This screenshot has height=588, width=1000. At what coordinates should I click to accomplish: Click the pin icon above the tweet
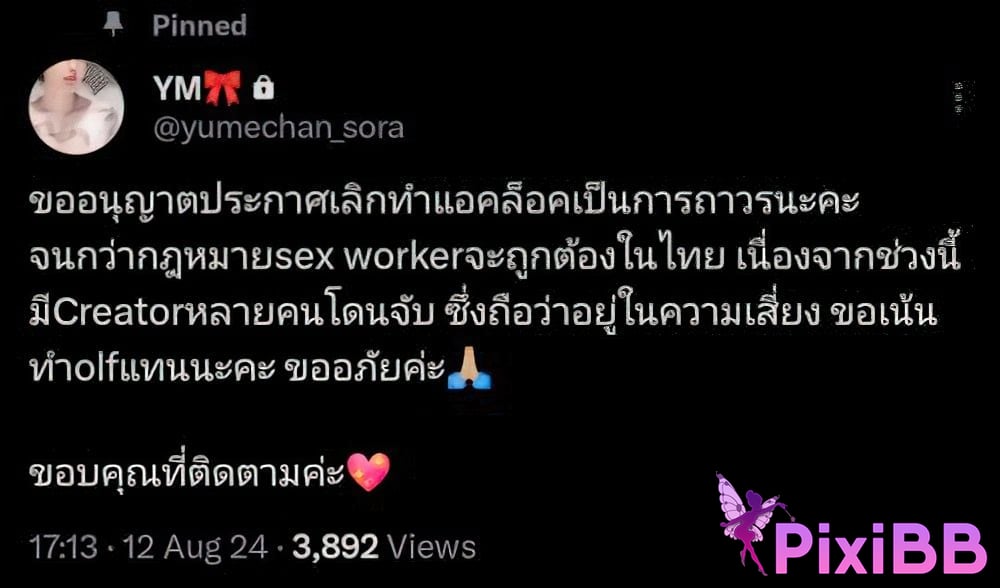point(113,24)
